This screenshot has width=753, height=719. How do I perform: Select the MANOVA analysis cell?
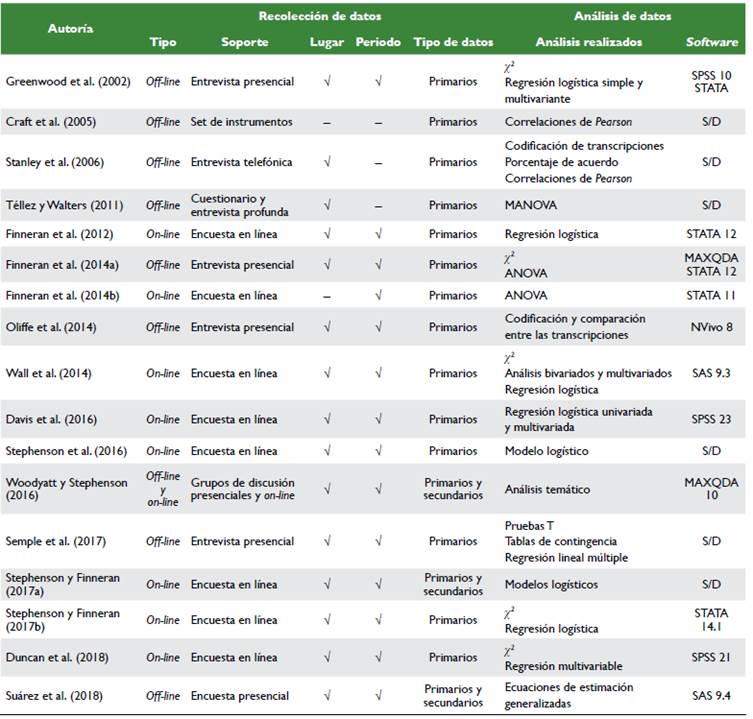(530, 205)
